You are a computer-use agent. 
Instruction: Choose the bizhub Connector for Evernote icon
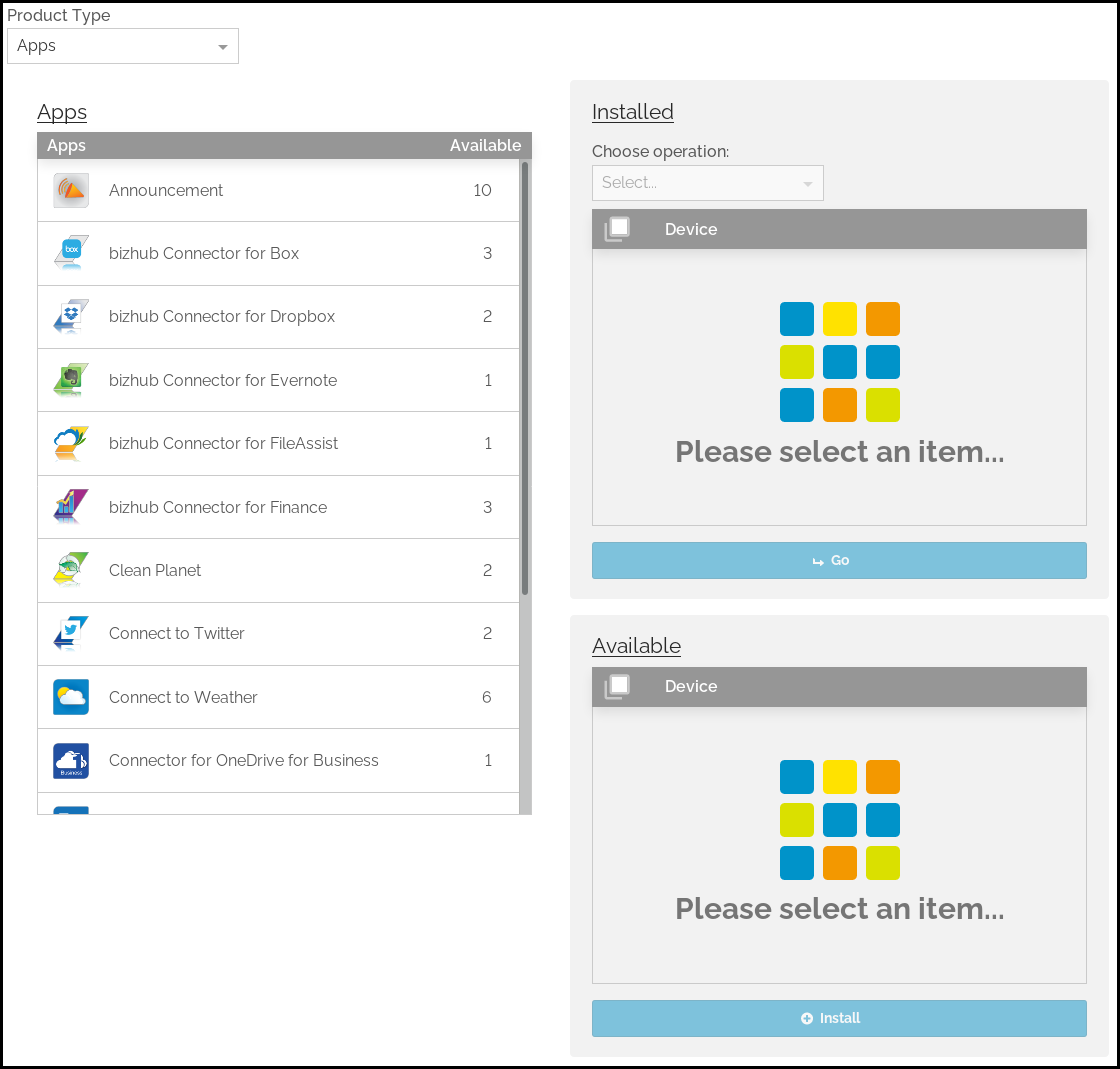point(71,380)
